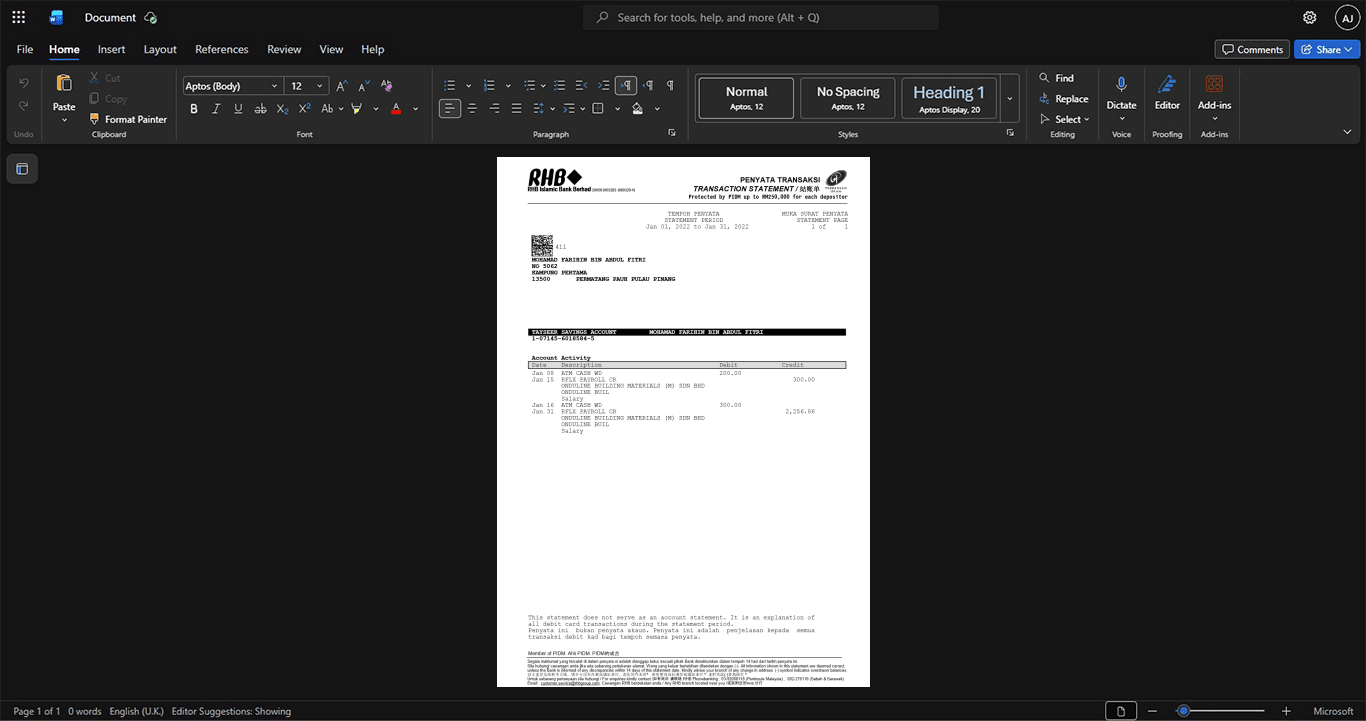
Task: Expand the highlight color dropdown
Action: click(376, 108)
